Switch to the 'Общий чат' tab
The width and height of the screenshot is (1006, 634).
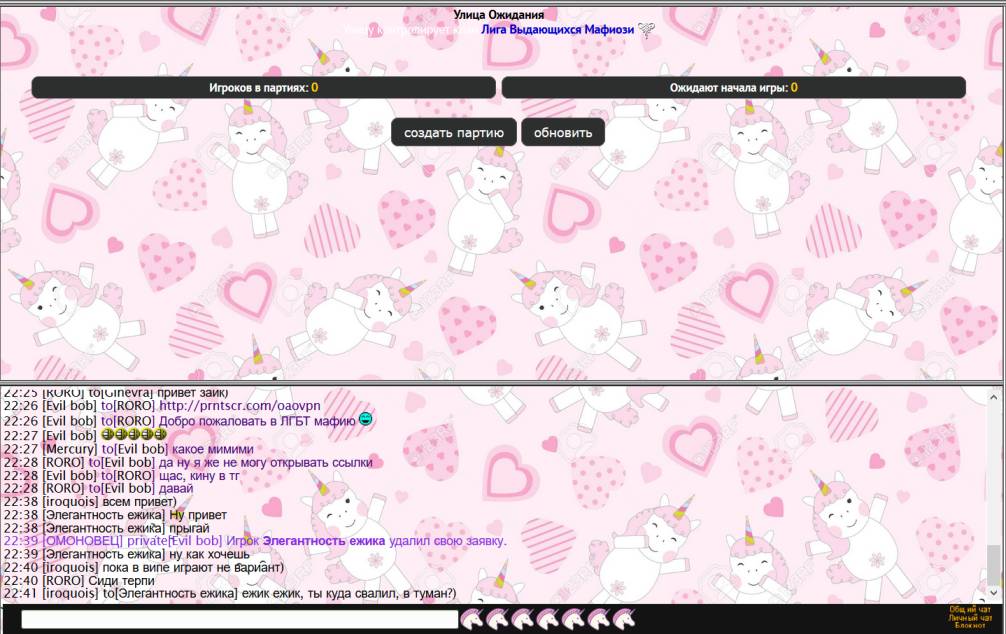(x=970, y=609)
